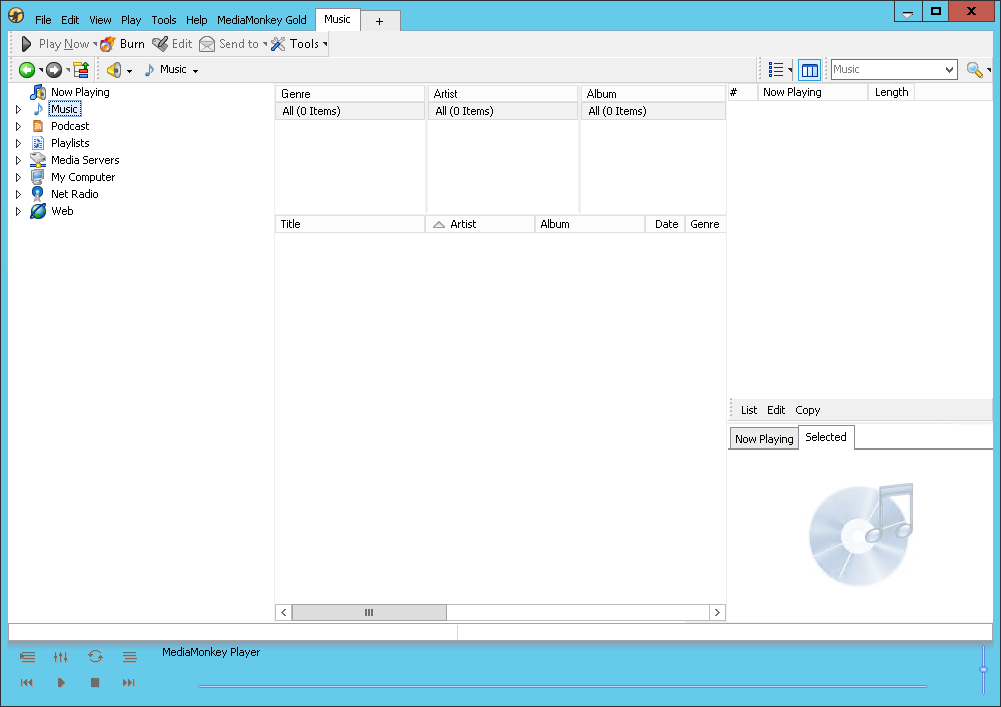Select the Net Radio tree node
The image size is (1001, 707).
[75, 194]
